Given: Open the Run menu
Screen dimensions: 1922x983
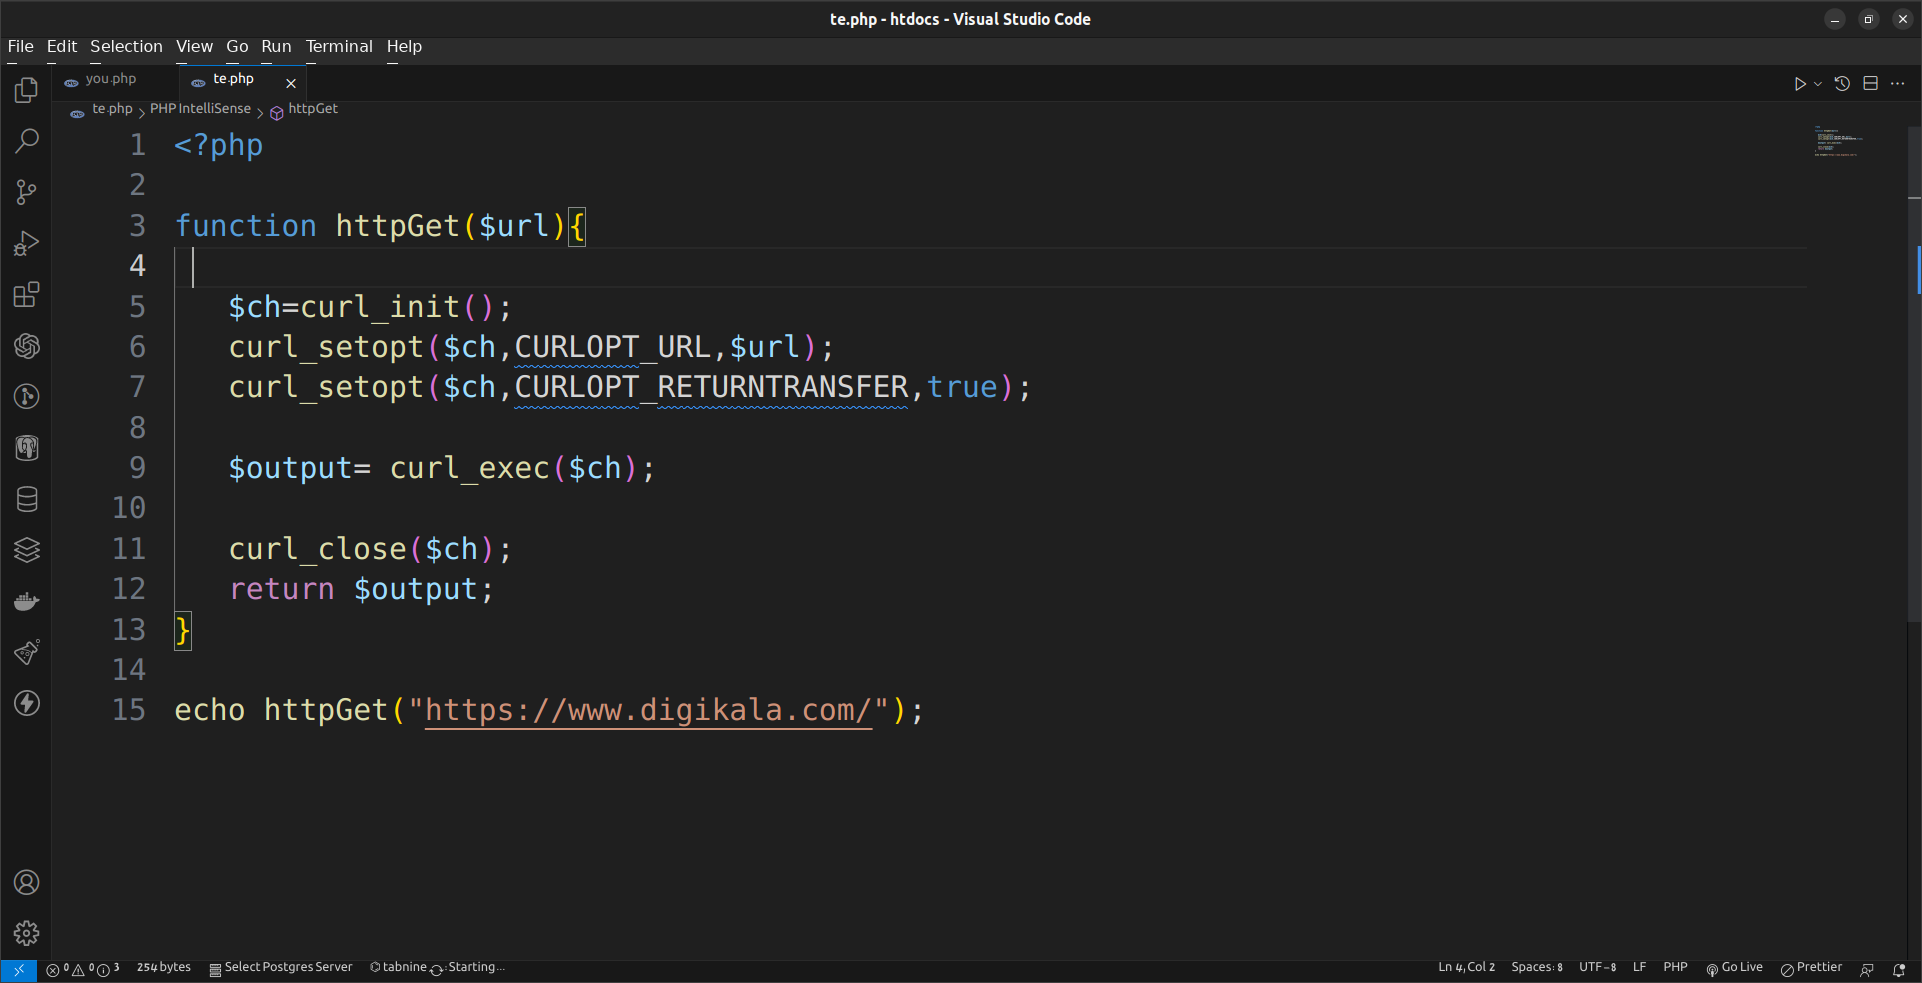Looking at the screenshot, I should [276, 46].
